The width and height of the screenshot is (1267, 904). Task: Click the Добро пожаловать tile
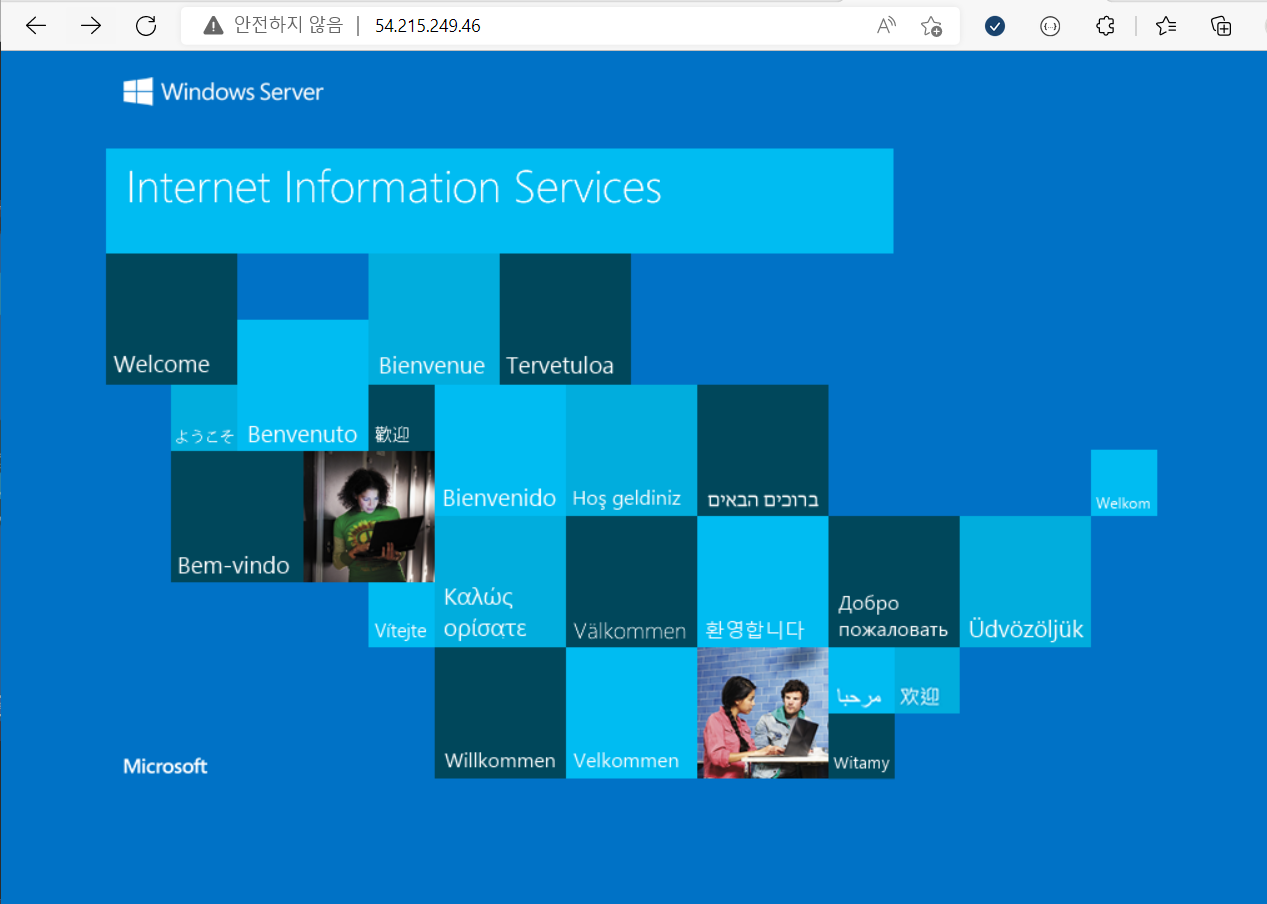(894, 581)
